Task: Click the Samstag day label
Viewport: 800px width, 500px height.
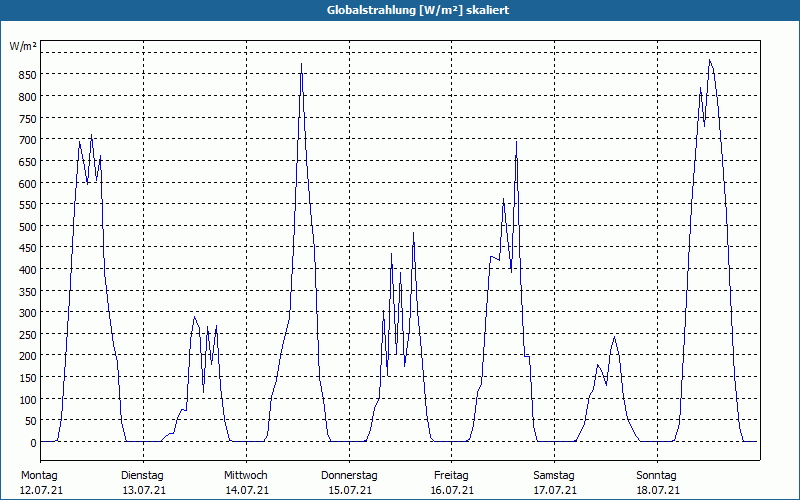Action: coord(554,476)
